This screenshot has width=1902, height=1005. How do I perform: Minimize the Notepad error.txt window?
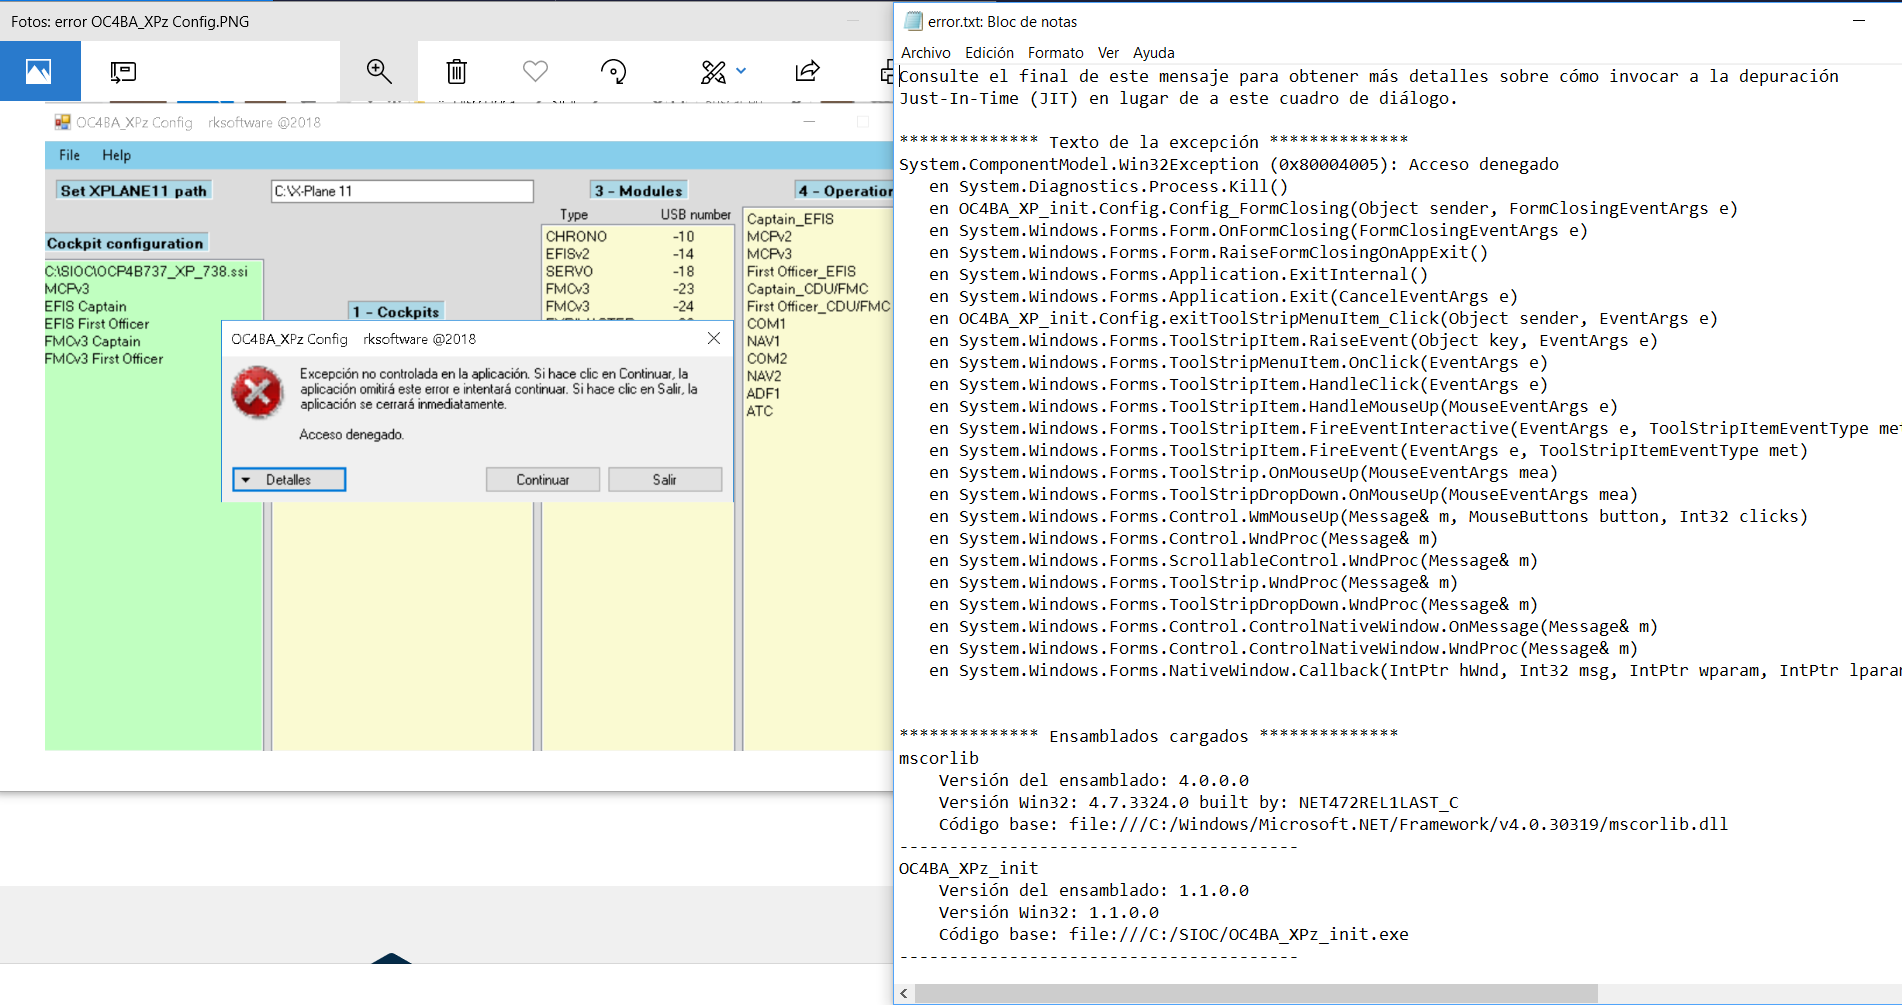pos(1858,21)
